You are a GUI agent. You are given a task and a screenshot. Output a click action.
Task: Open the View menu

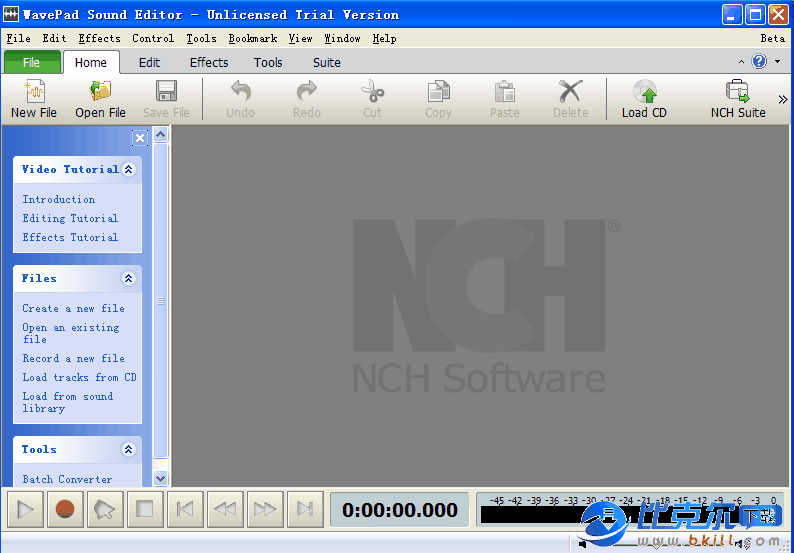(x=300, y=38)
